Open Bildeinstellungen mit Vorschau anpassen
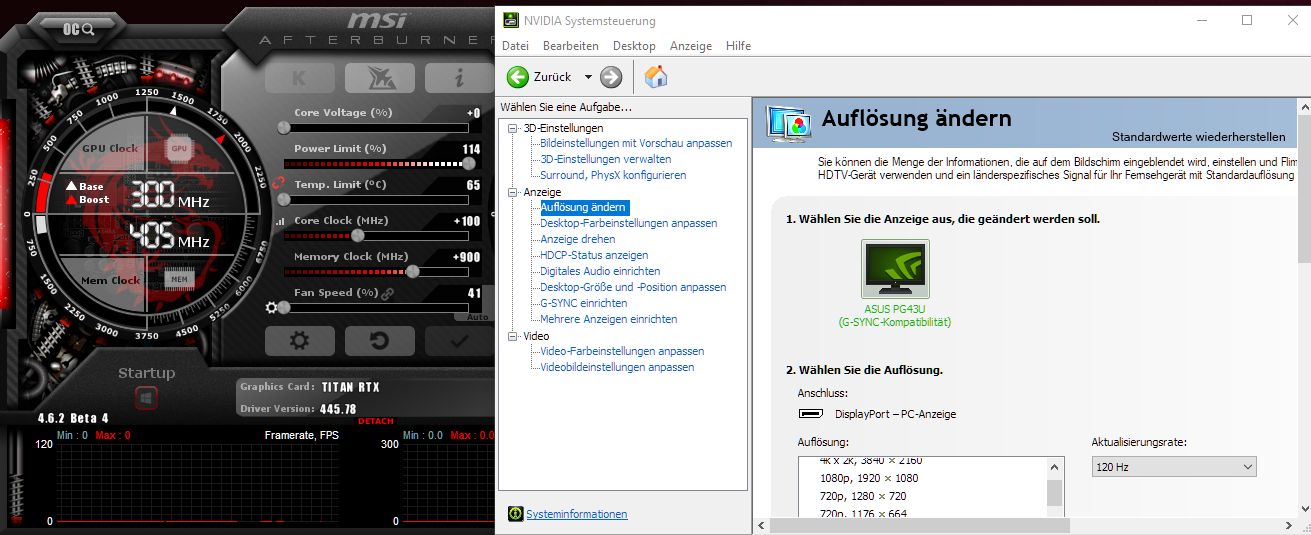 point(636,143)
